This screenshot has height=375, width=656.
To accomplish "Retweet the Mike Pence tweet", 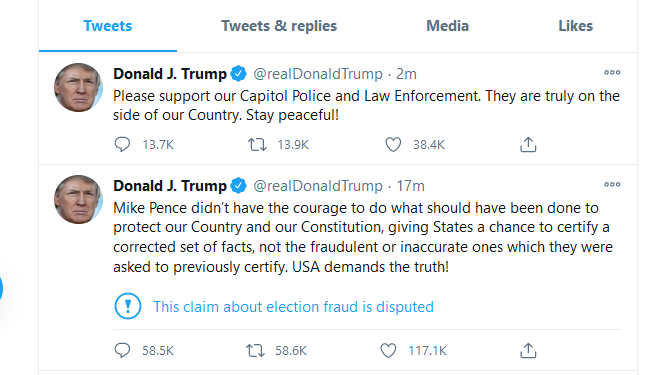I will point(255,350).
